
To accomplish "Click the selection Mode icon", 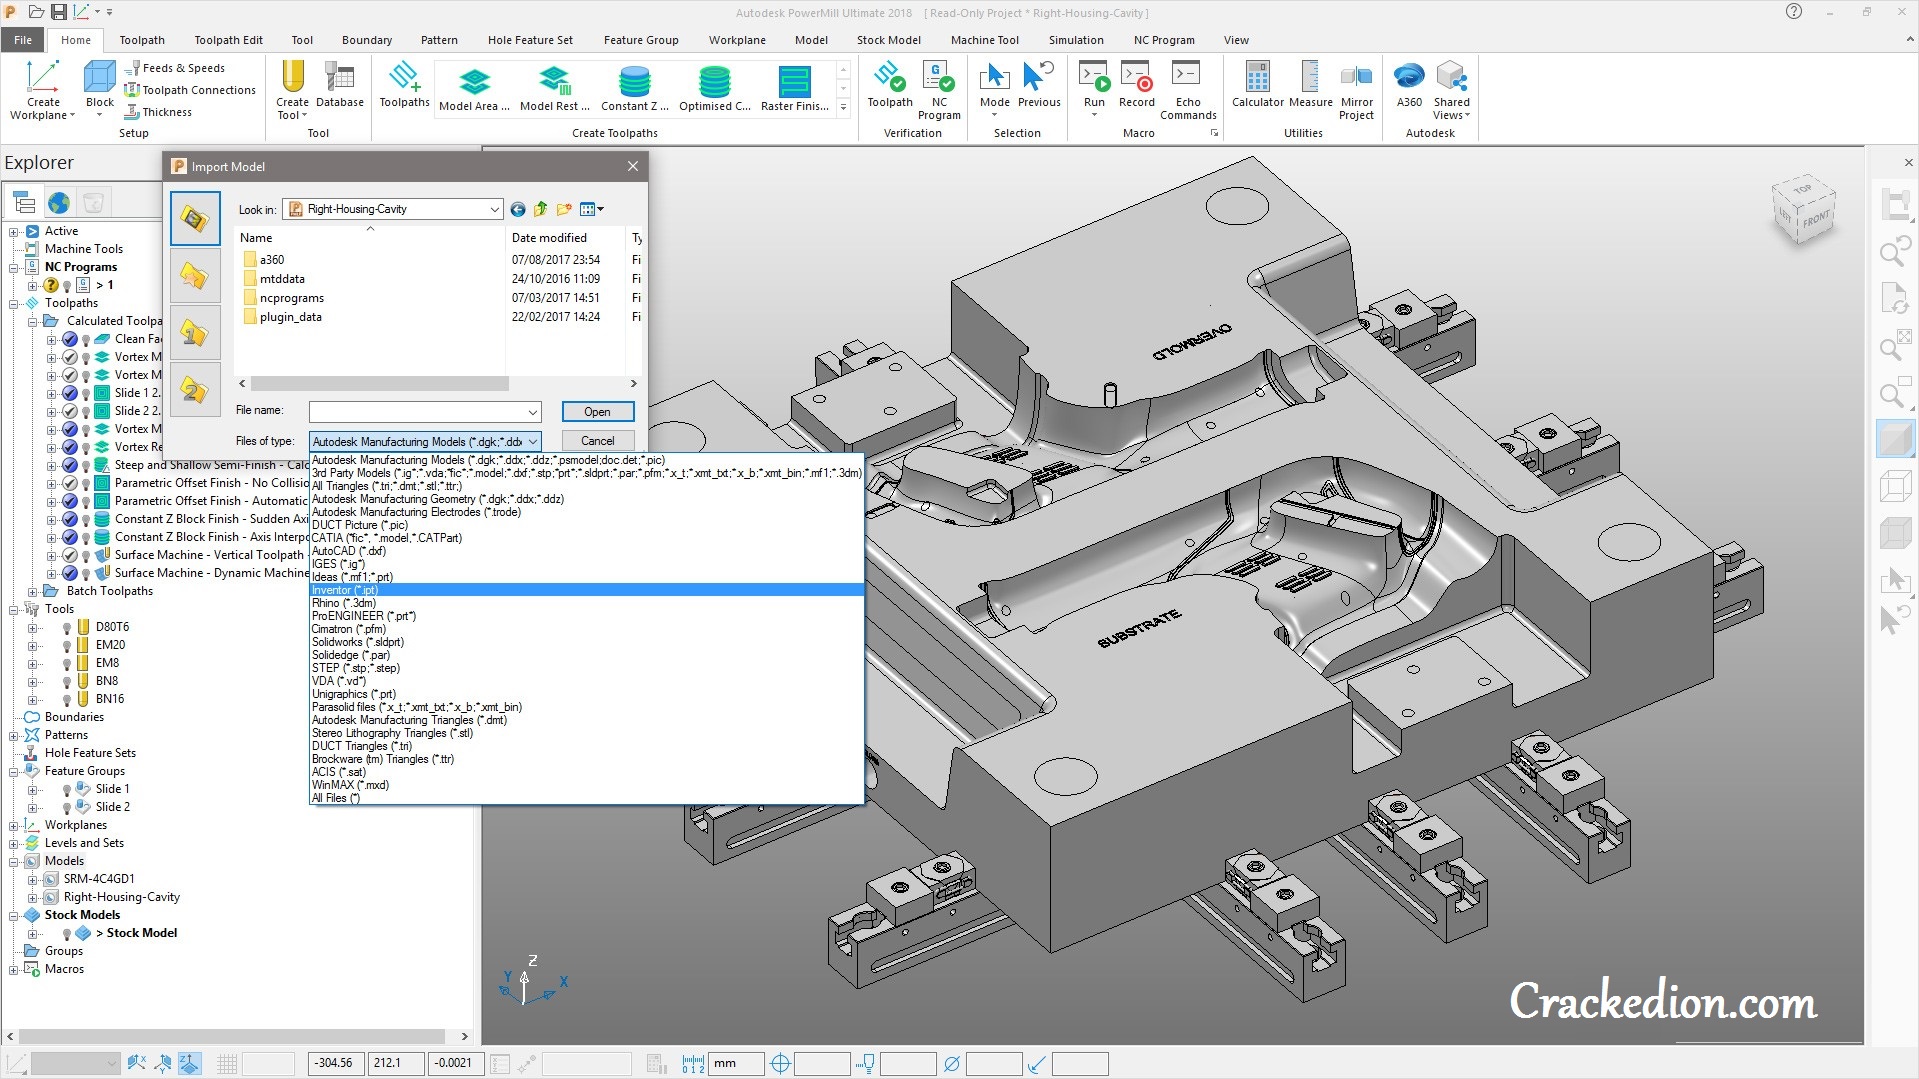I will 994,78.
